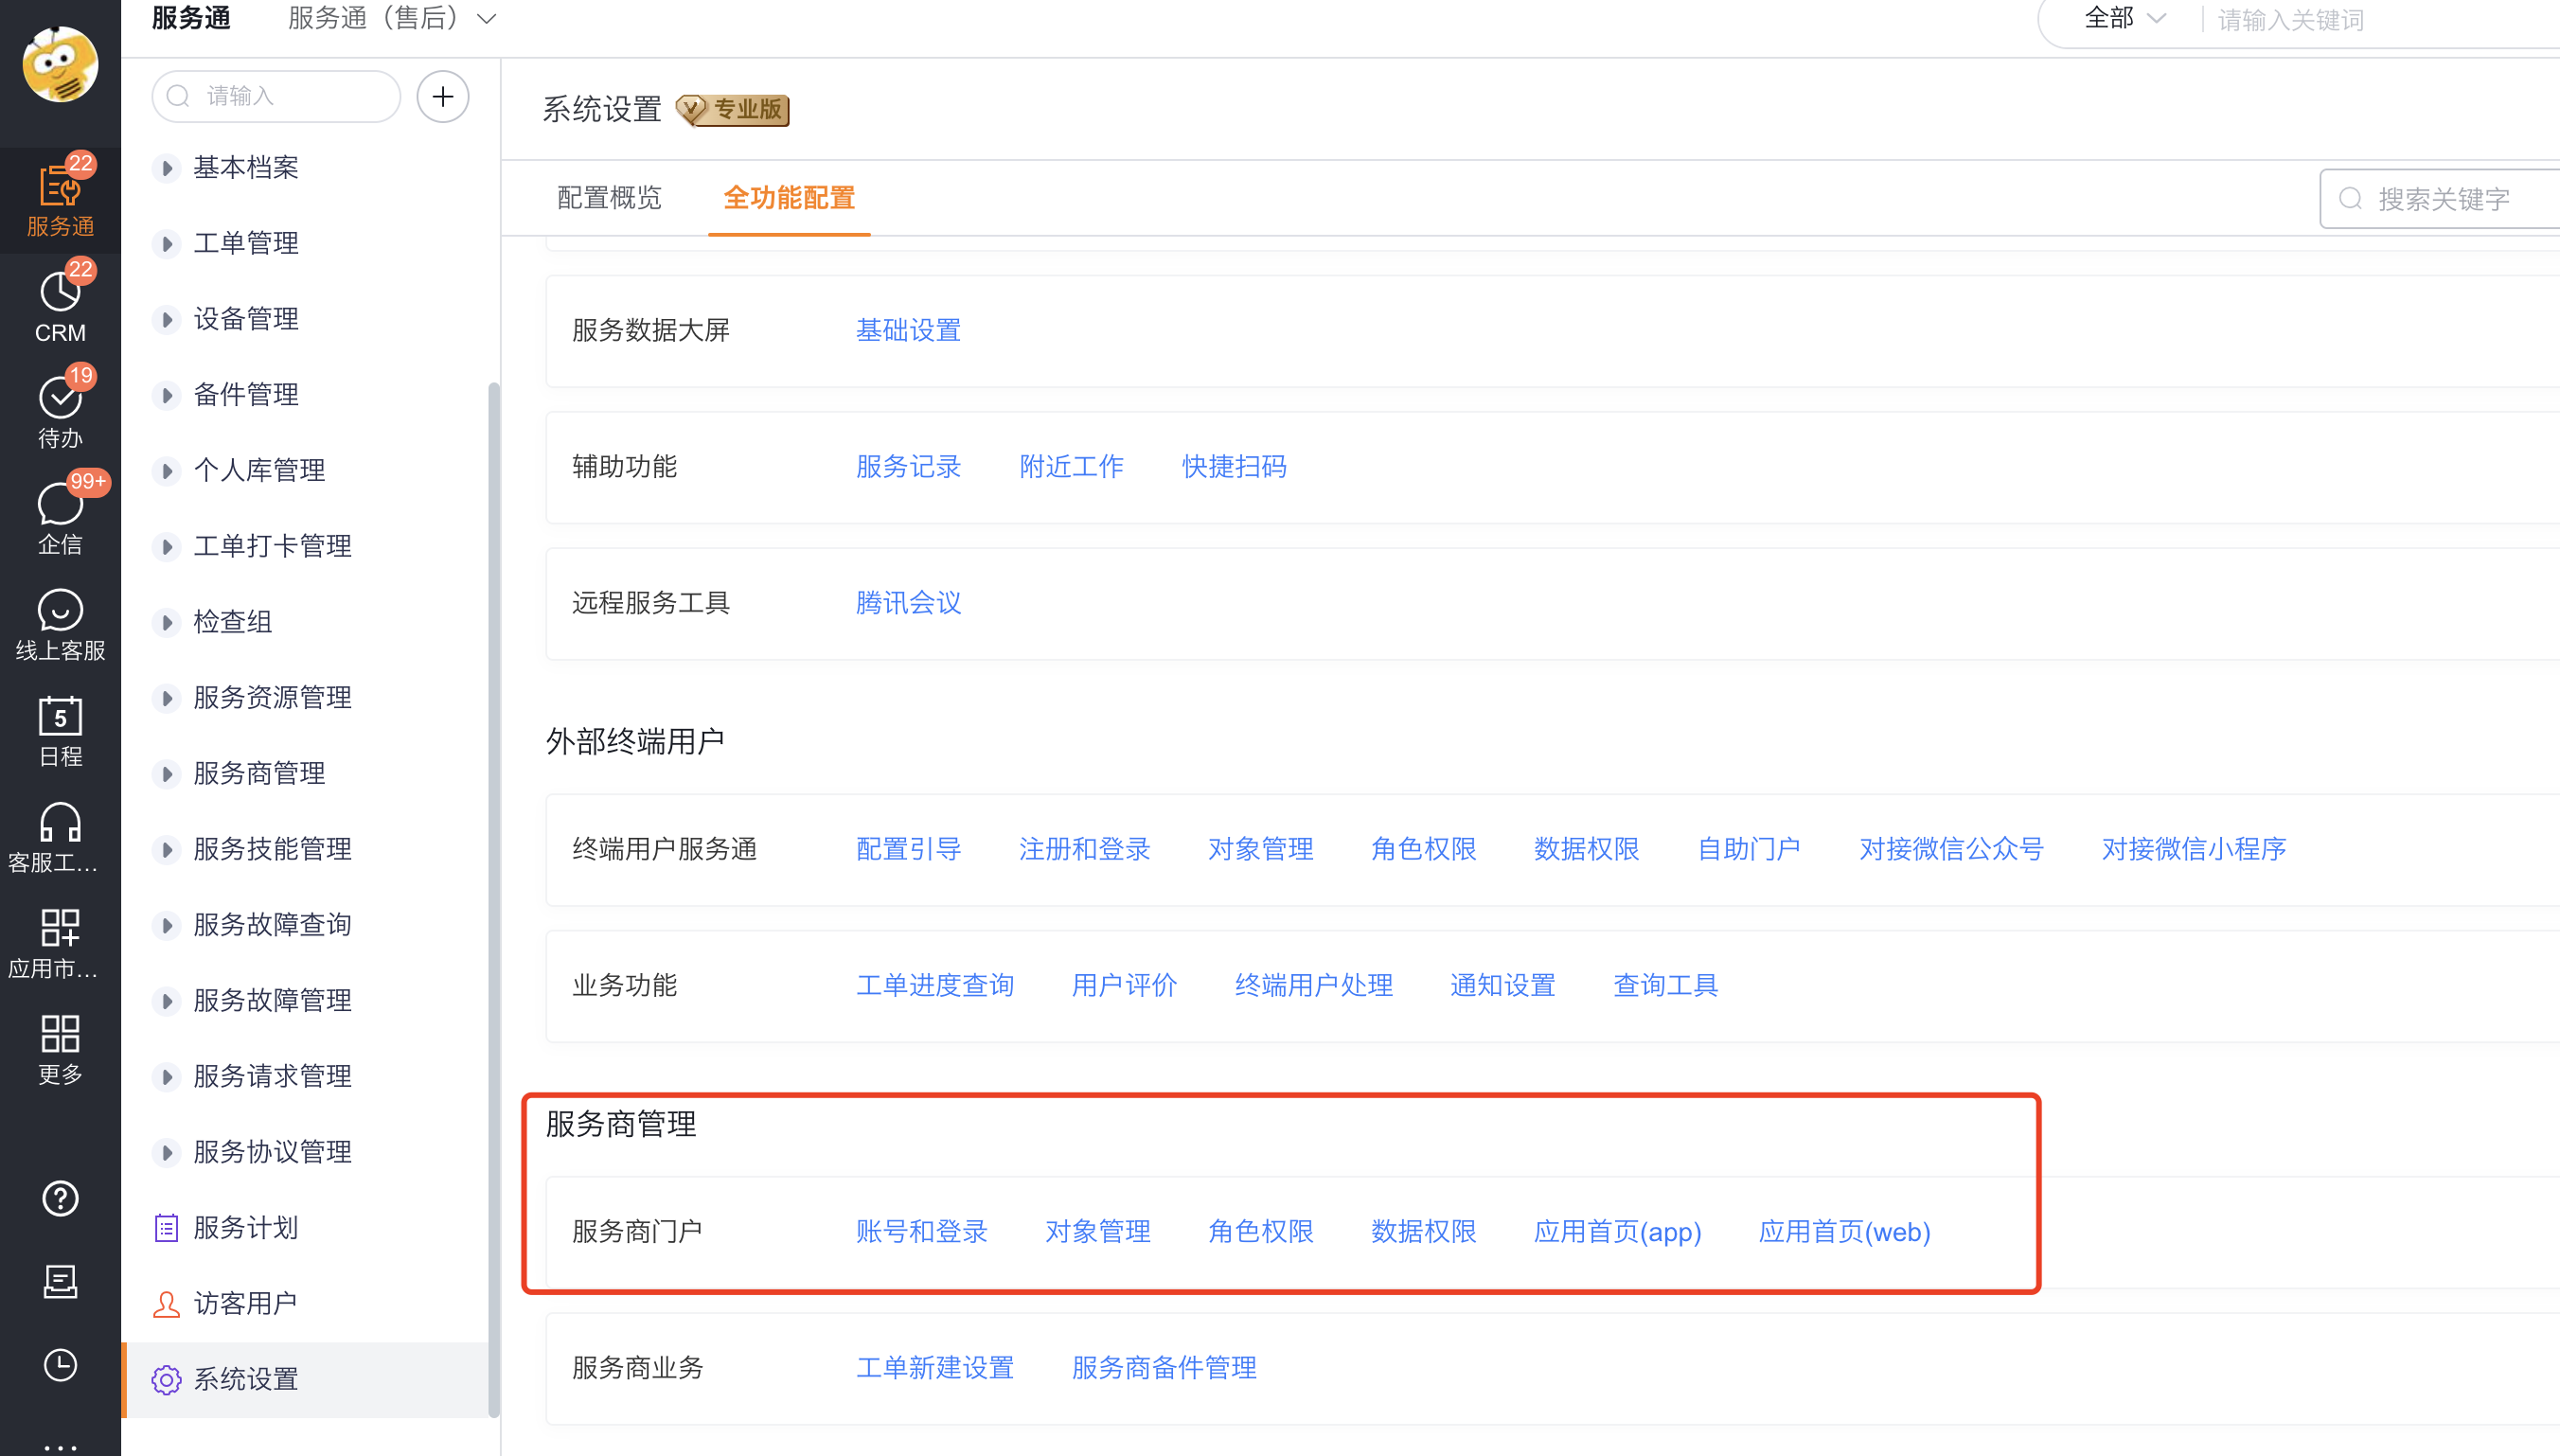The height and width of the screenshot is (1456, 2560).
Task: Click the sidebar 请输入 search field
Action: pos(276,96)
